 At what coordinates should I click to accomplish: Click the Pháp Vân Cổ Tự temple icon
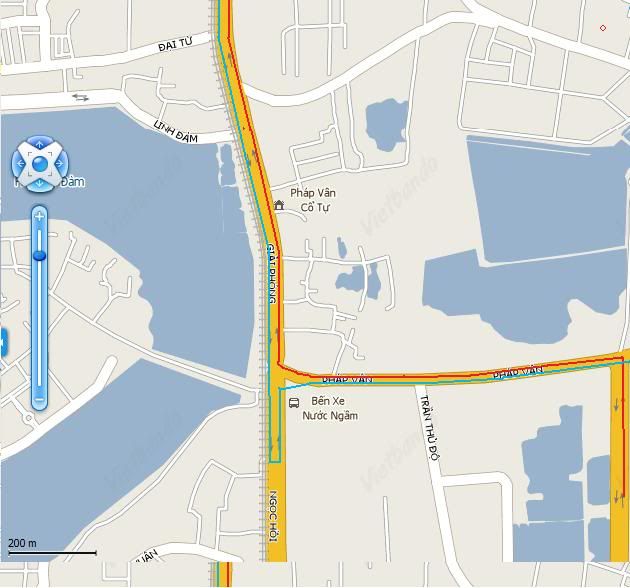pos(279,205)
